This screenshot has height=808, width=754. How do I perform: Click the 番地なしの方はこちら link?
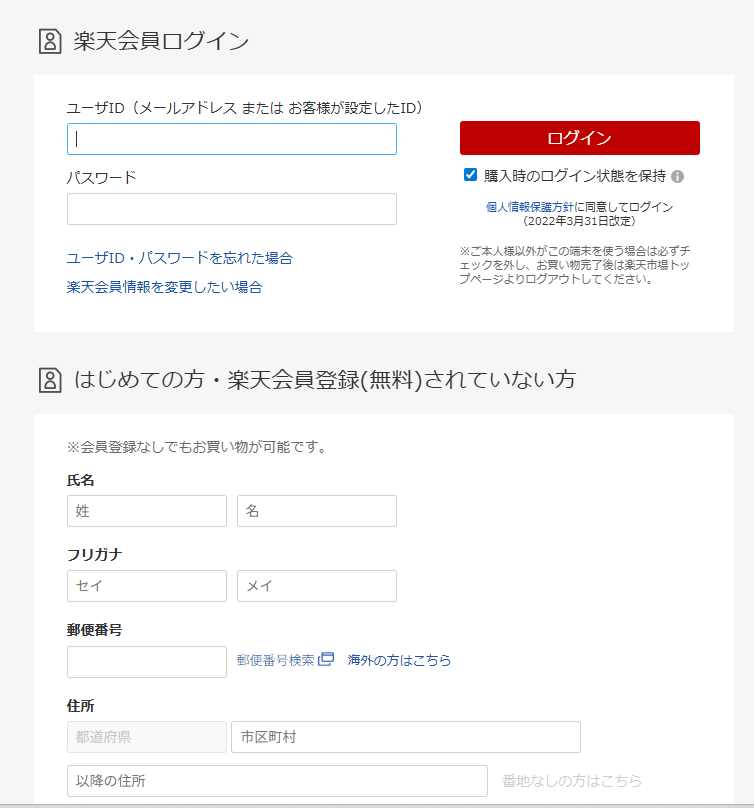570,781
